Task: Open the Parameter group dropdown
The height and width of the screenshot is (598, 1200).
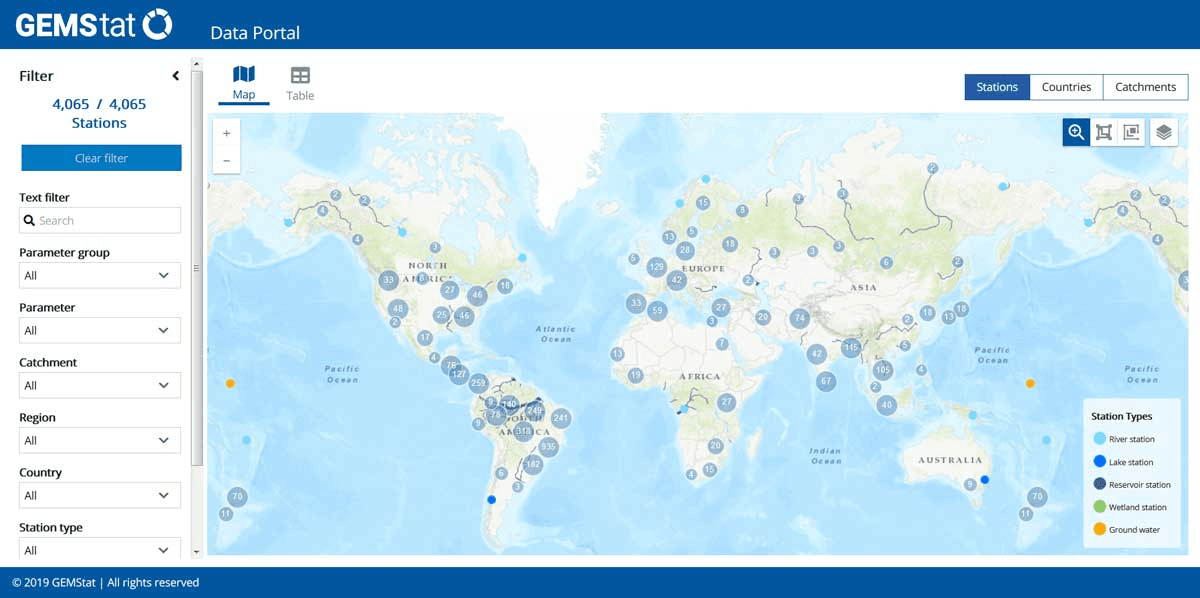Action: pyautogui.click(x=100, y=275)
